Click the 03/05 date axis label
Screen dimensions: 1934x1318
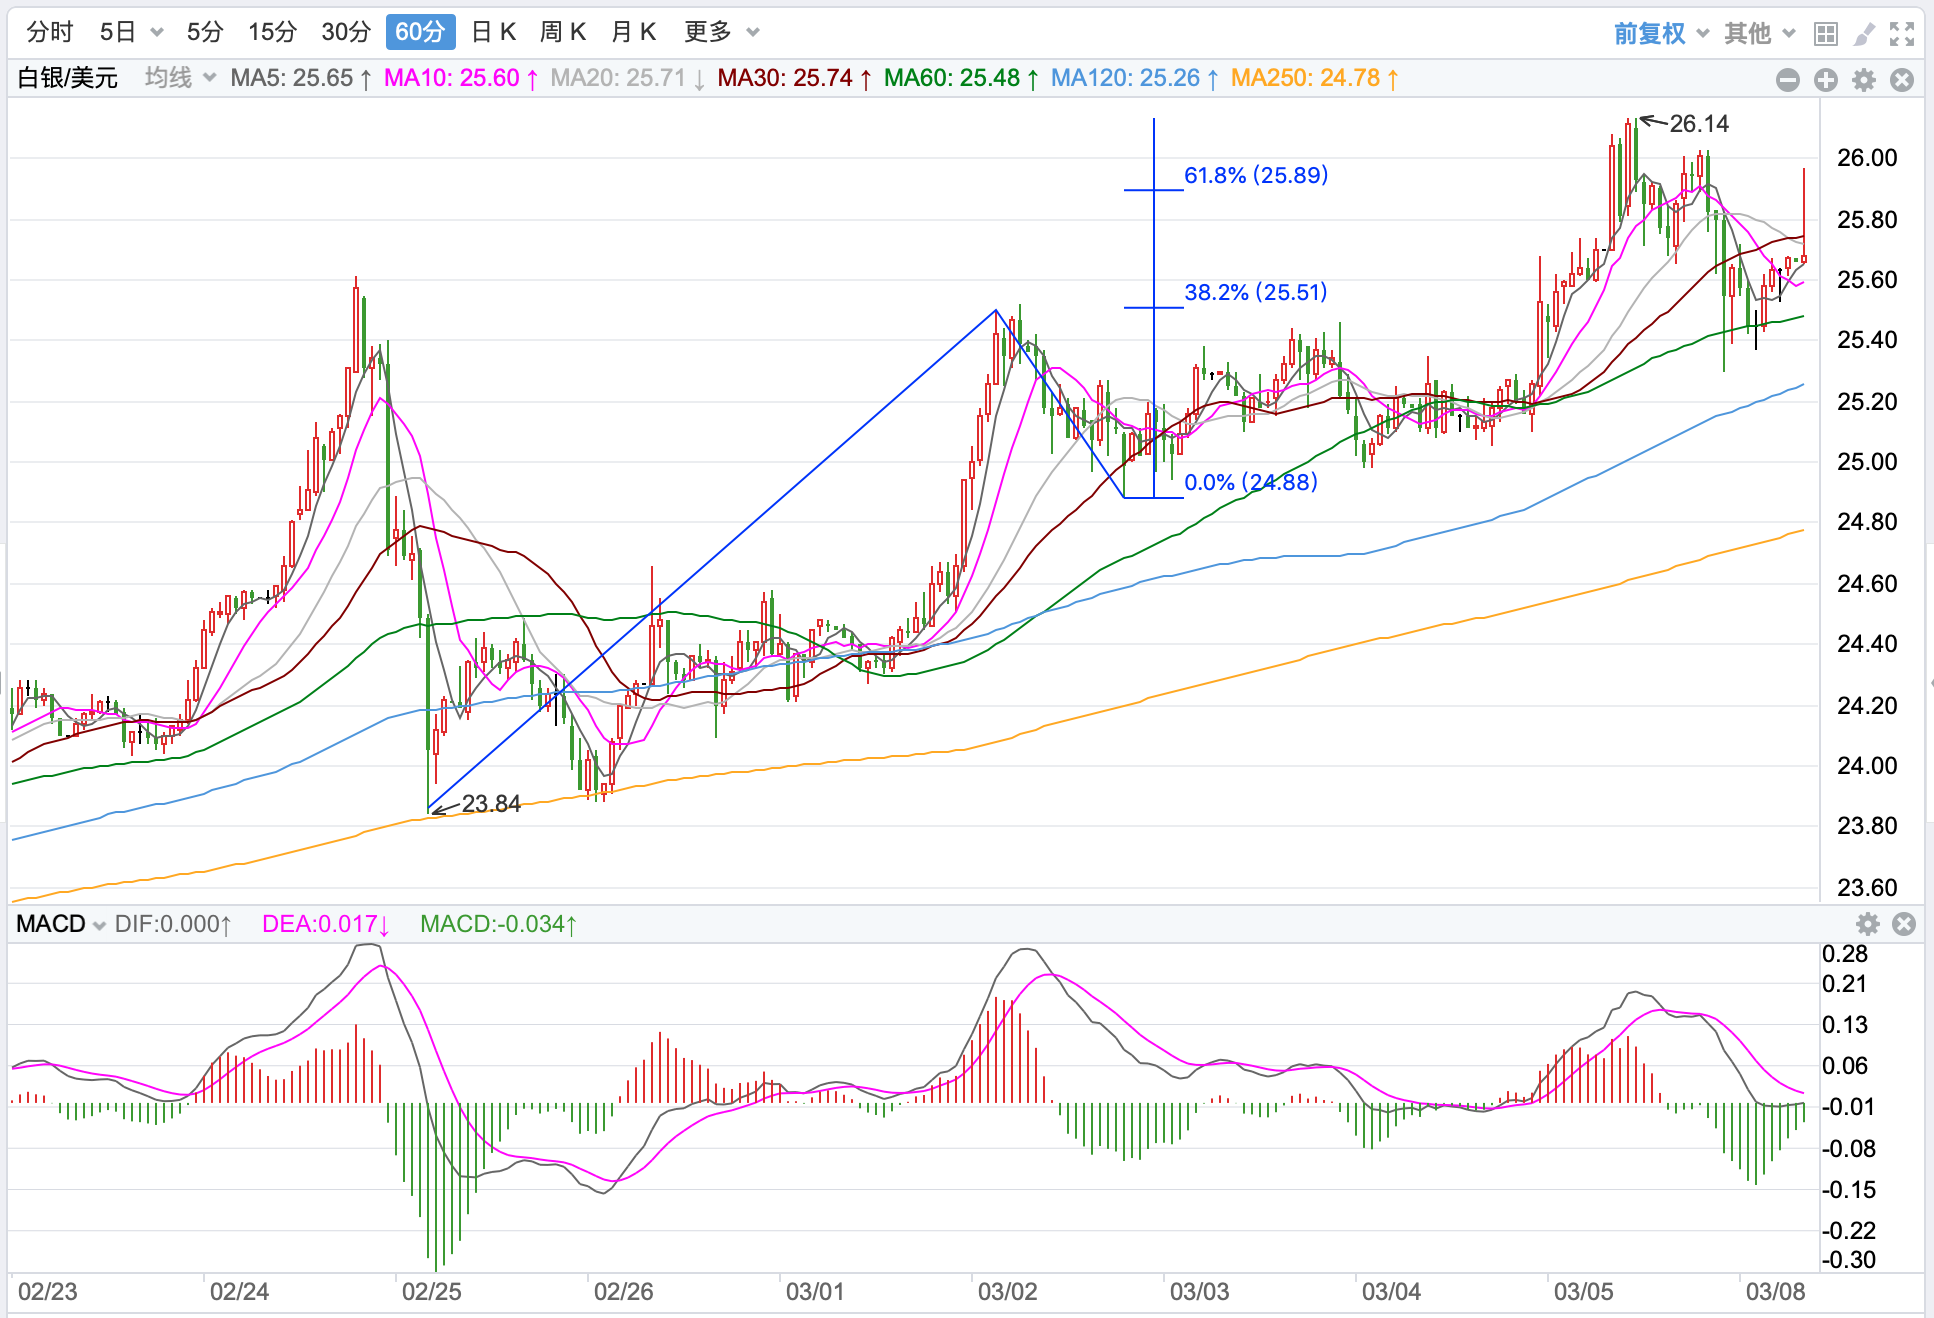(x=1584, y=1292)
